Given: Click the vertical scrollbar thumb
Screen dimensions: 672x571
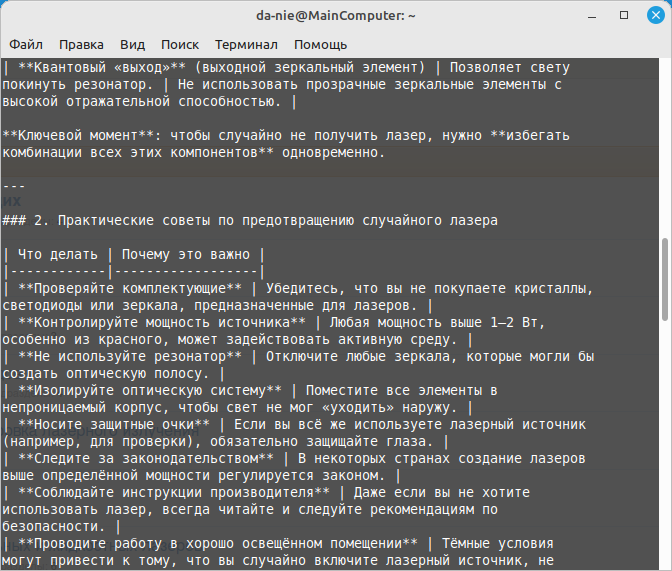Looking at the screenshot, I should point(665,280).
